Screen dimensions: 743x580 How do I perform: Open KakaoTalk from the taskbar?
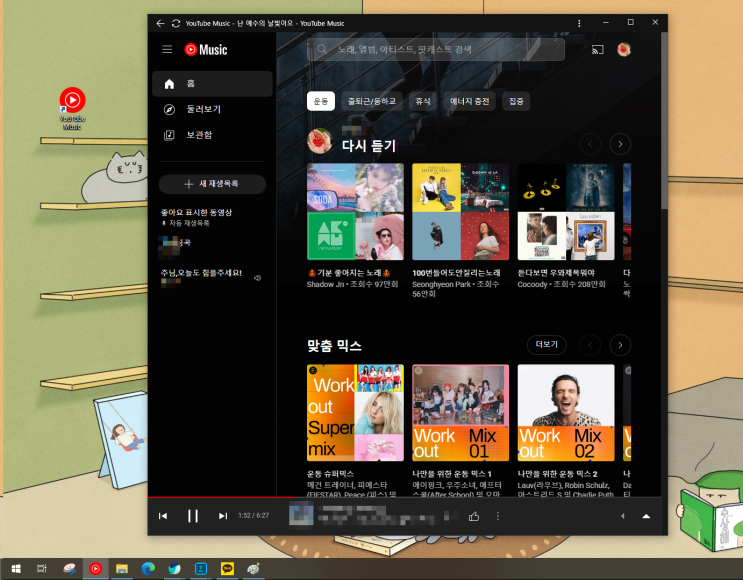pos(227,569)
